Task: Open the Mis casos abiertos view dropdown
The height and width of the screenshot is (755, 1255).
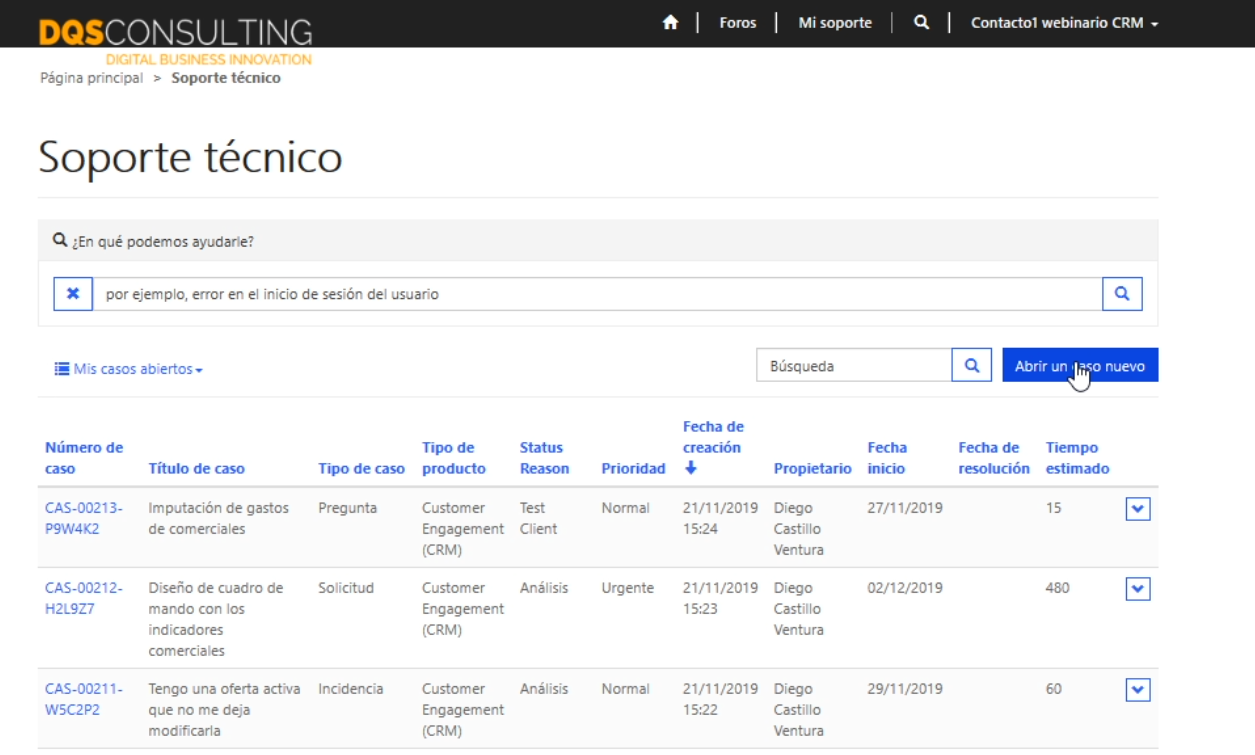Action: click(129, 369)
